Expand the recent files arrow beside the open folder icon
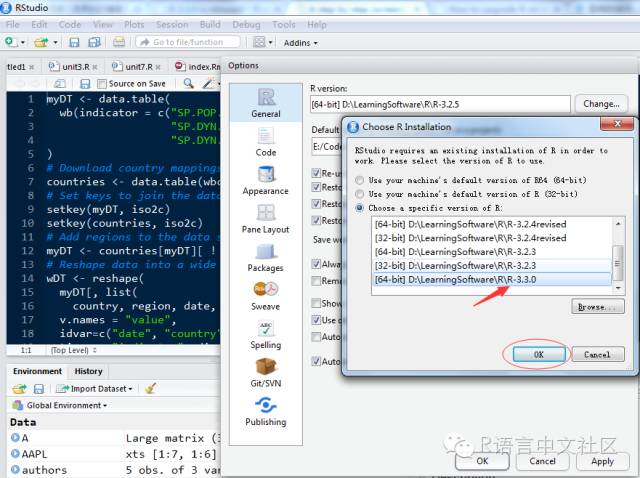Screen dimensions: 640x478 (55, 42)
